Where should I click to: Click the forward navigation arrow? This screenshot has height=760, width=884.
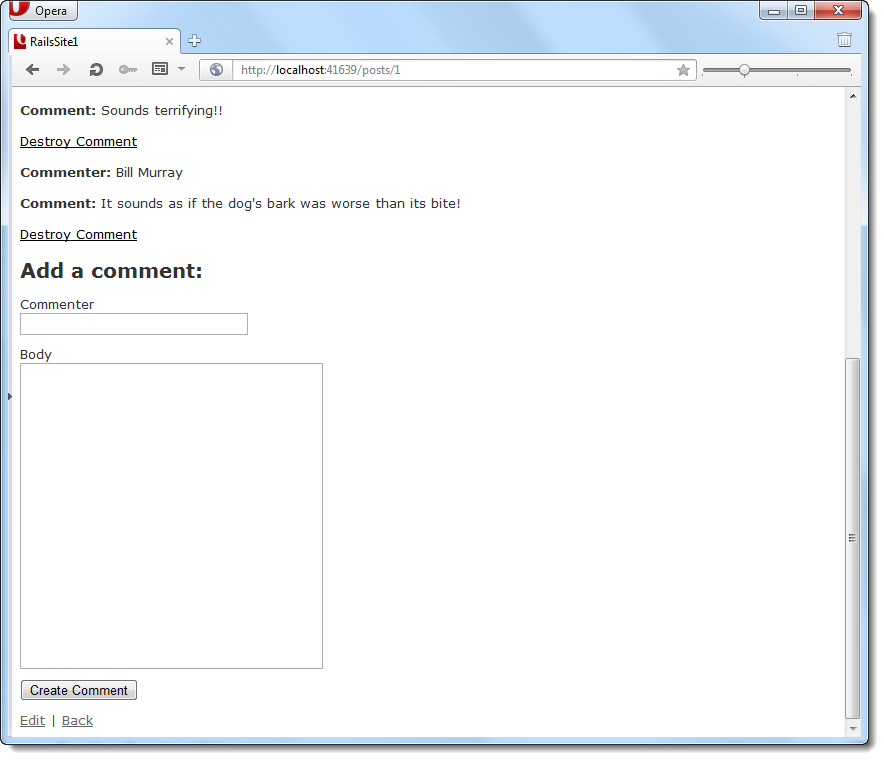click(62, 69)
